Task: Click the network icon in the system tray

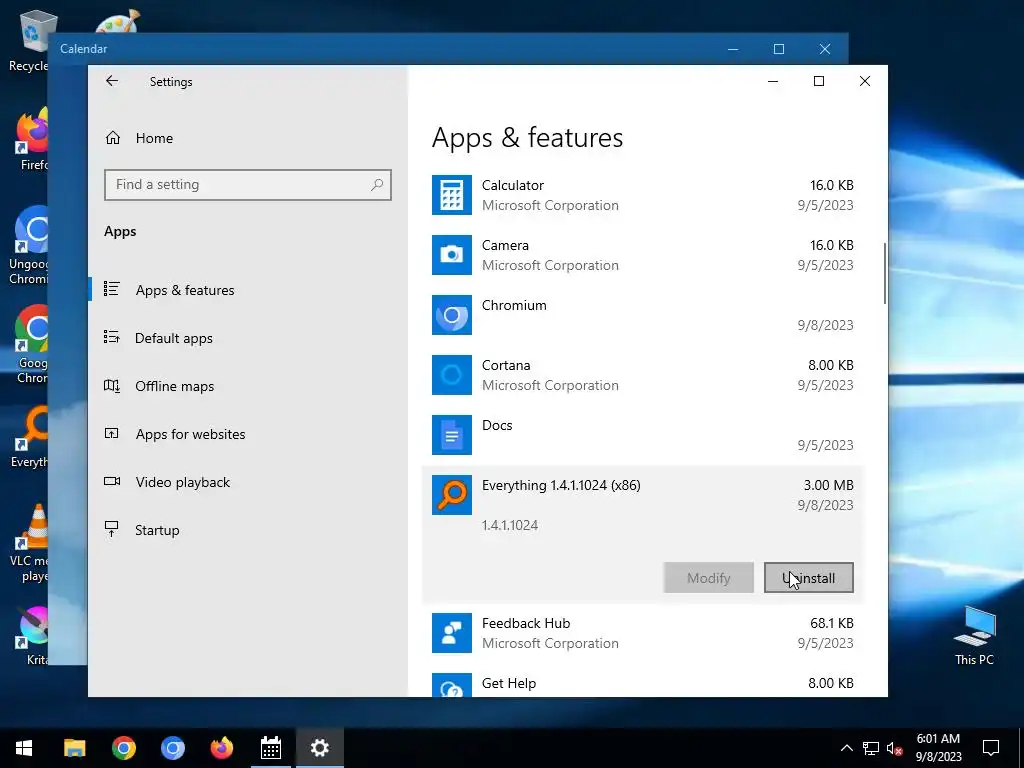Action: pyautogui.click(x=871, y=748)
